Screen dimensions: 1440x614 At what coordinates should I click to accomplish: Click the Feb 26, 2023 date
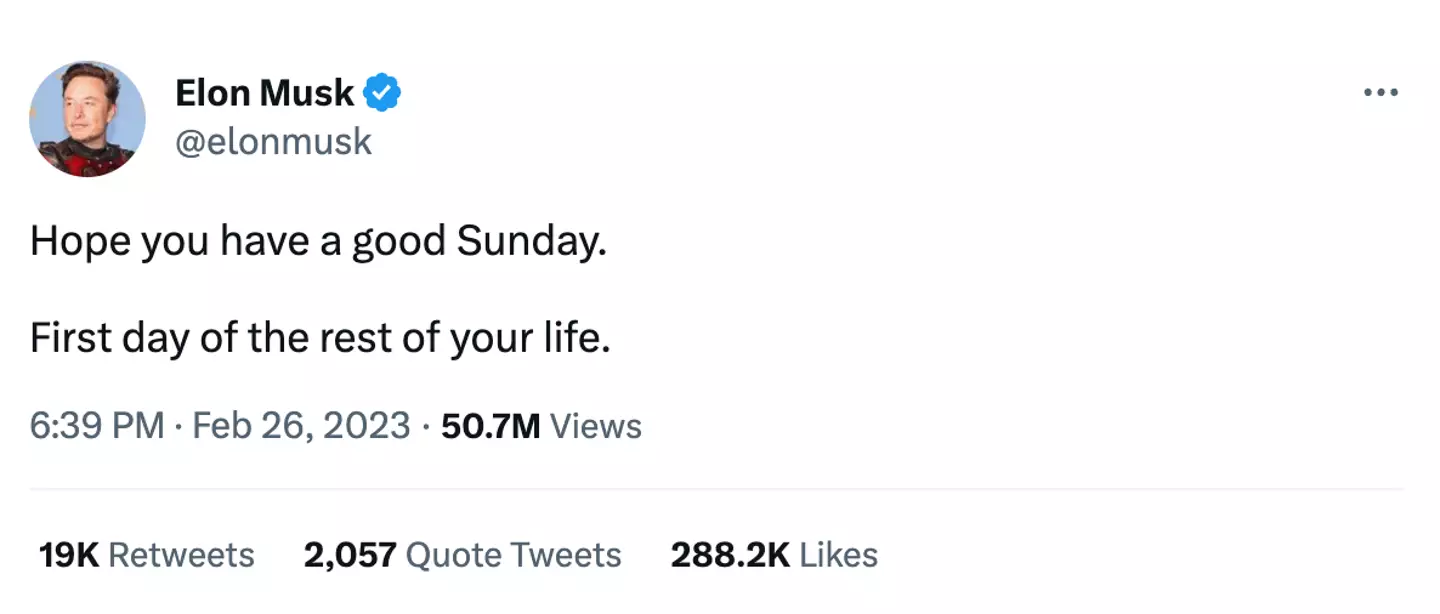301,426
